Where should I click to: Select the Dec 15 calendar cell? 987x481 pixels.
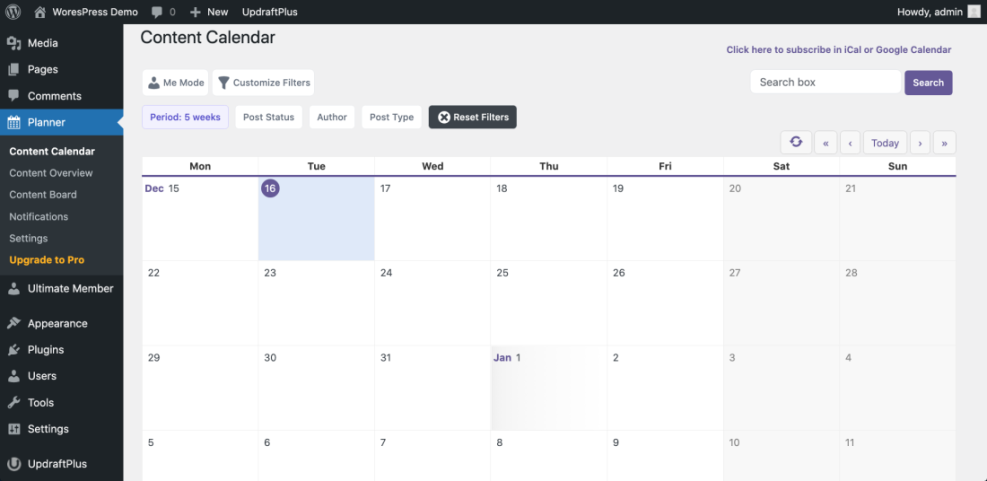(x=200, y=218)
